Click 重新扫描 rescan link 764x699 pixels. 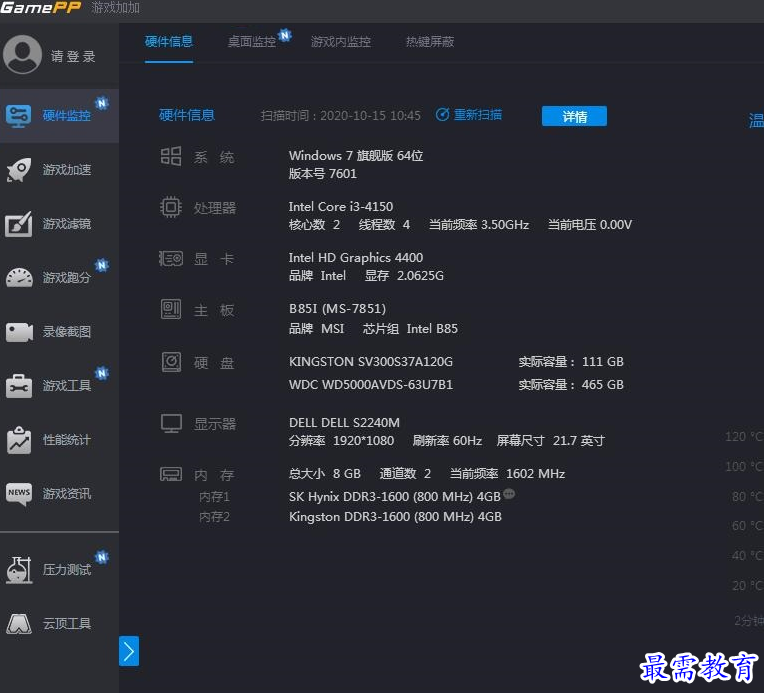point(478,115)
